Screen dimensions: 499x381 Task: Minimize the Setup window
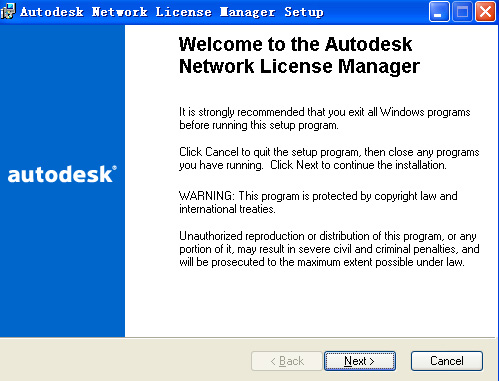pos(439,12)
